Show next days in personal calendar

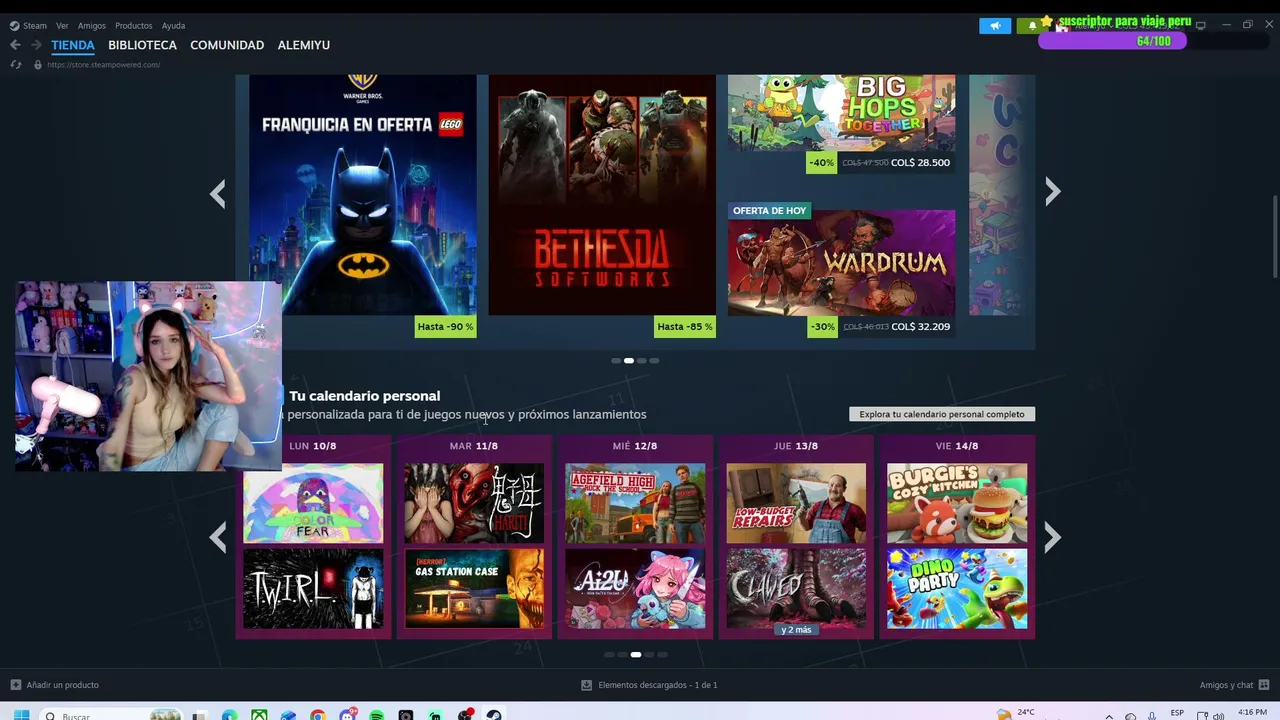[1052, 538]
